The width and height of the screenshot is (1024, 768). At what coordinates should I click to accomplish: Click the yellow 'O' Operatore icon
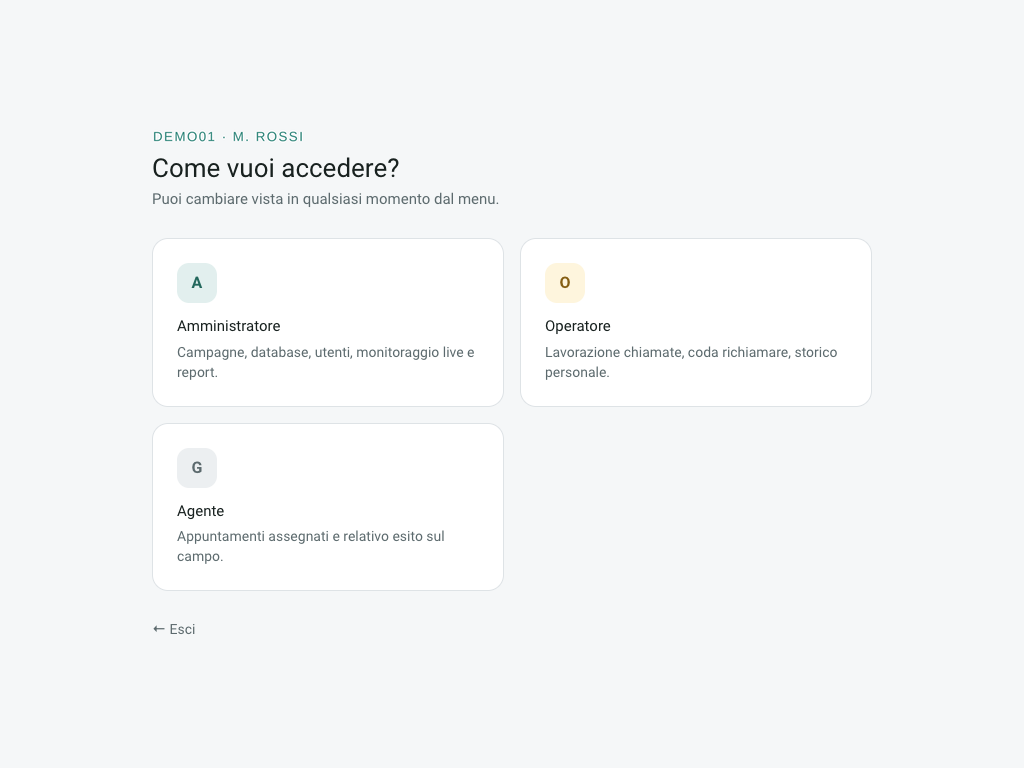coord(565,283)
